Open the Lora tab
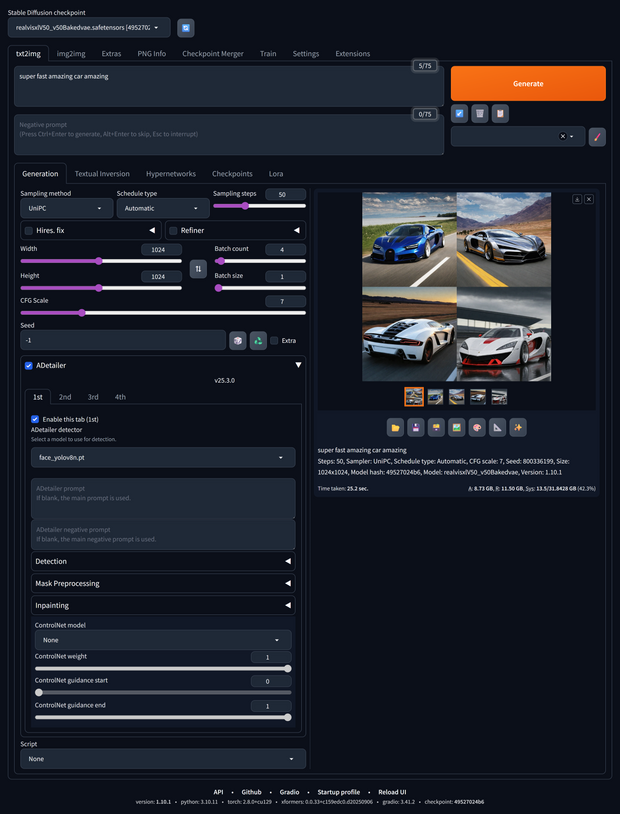 (x=275, y=174)
